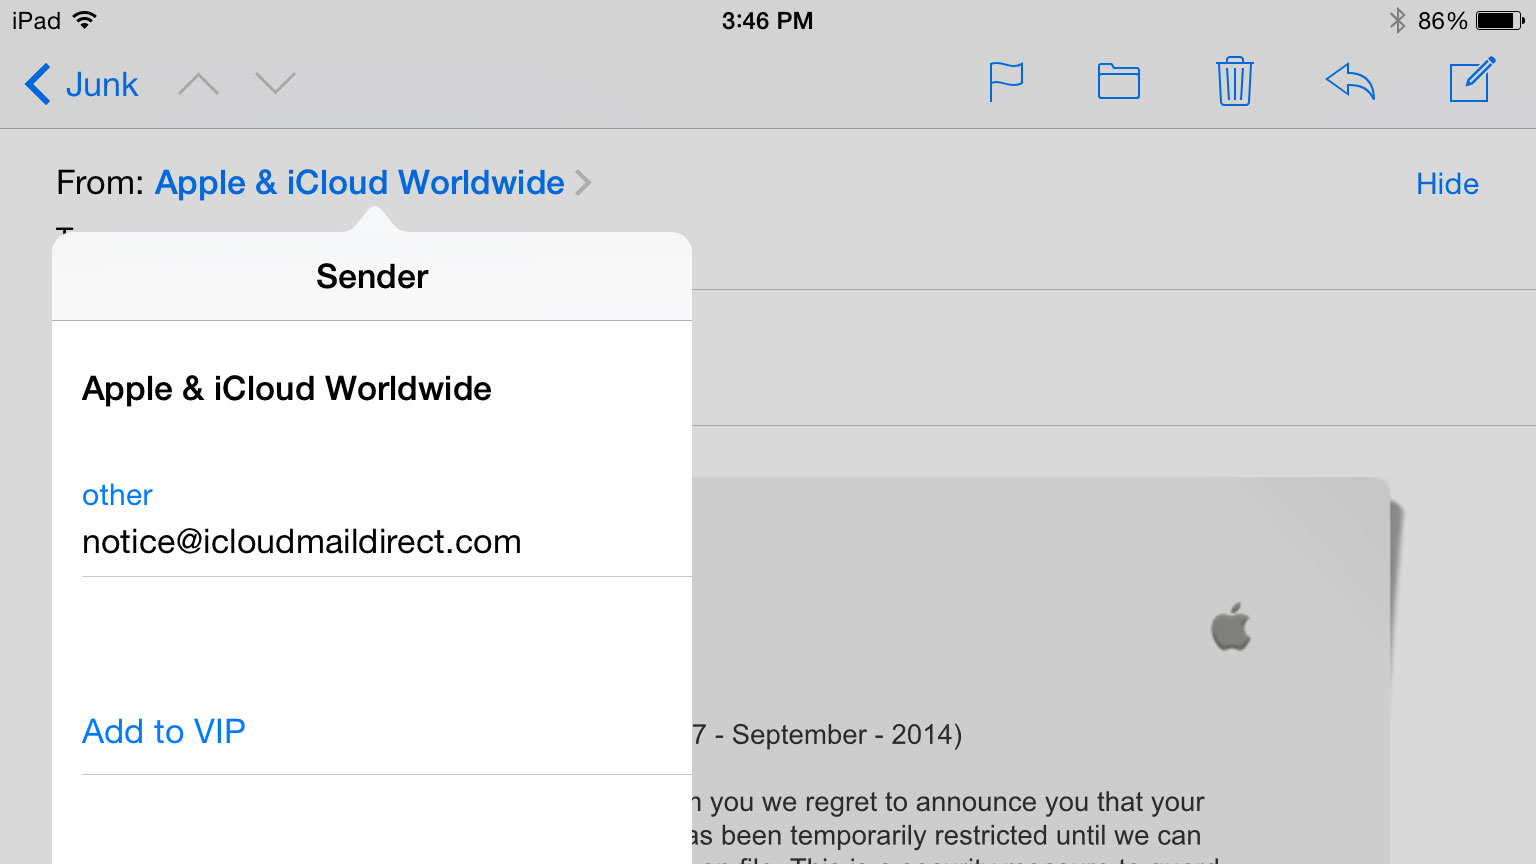Delete message with trash icon

1235,81
